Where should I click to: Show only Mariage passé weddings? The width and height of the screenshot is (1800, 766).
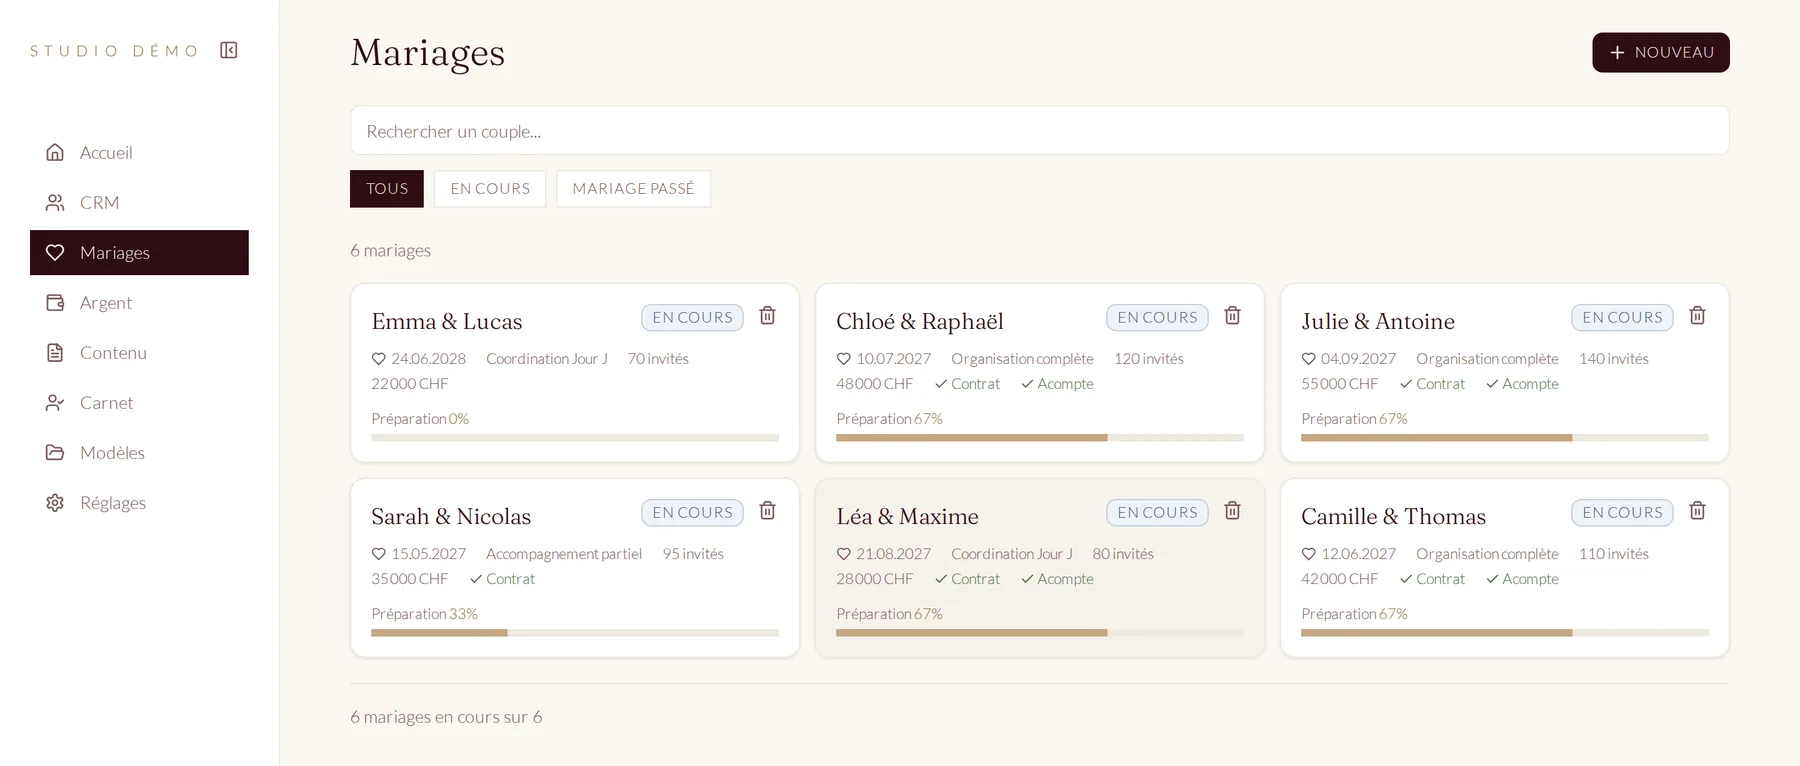tap(633, 189)
